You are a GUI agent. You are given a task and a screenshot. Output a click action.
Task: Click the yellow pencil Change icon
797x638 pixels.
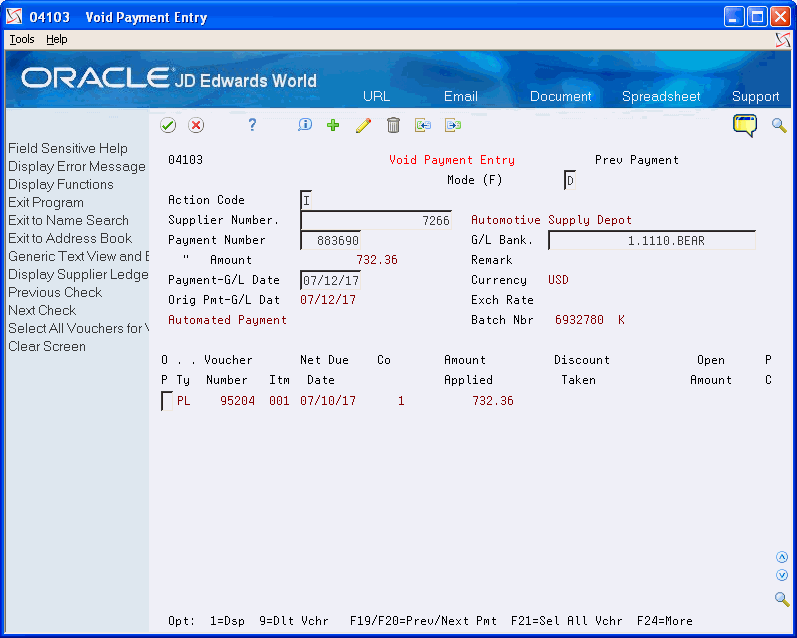point(363,125)
